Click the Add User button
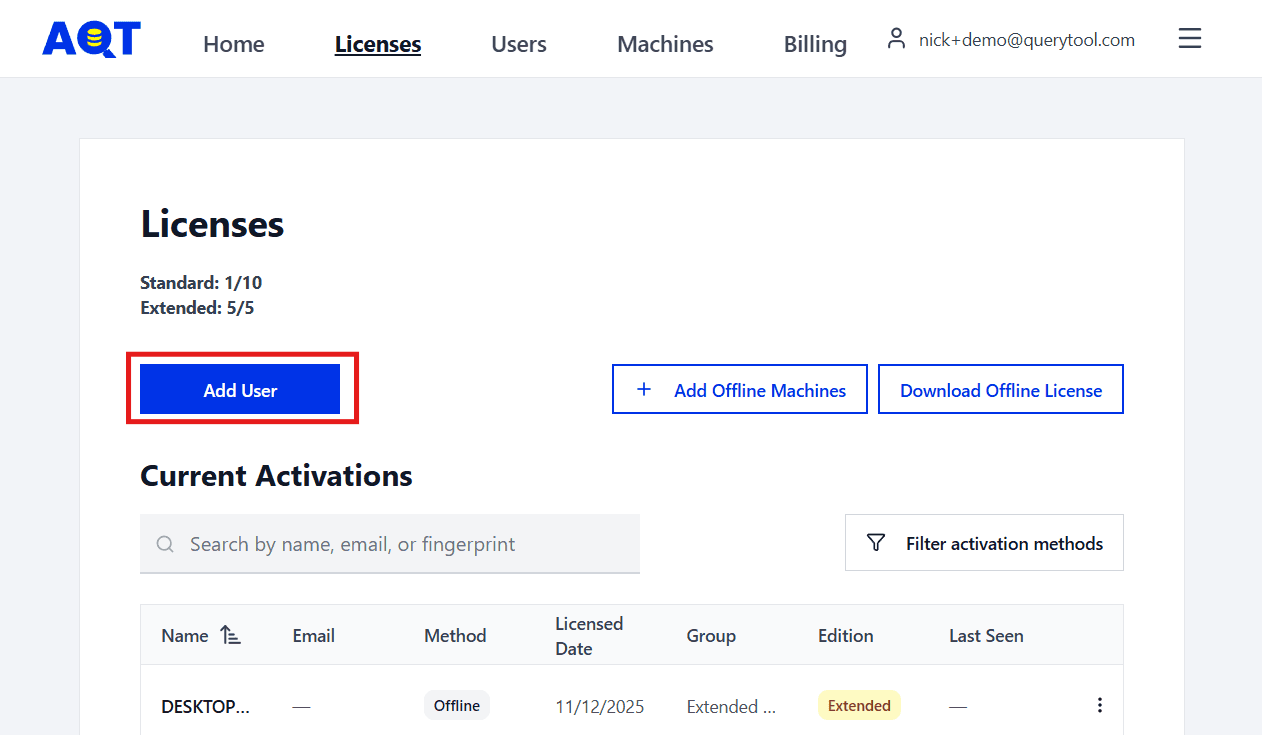Image resolution: width=1262 pixels, height=735 pixels. 240,389
